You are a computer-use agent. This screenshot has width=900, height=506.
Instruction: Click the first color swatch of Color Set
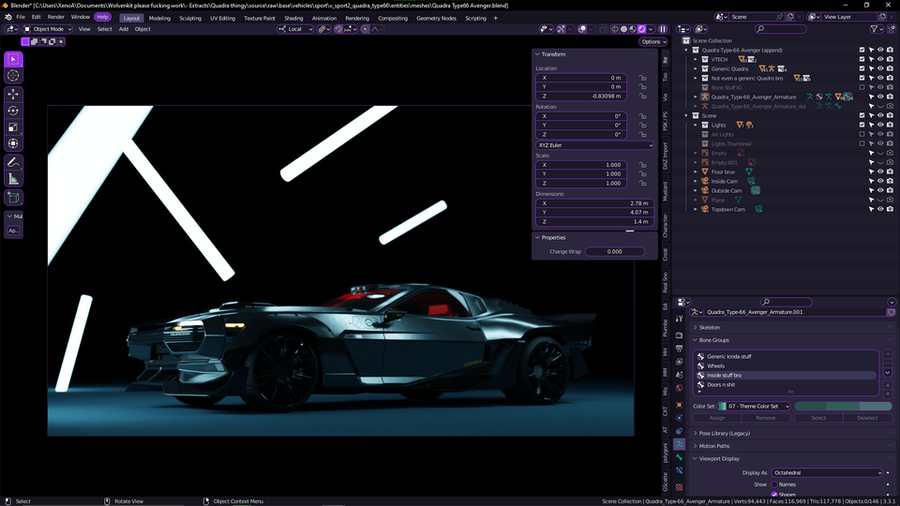click(811, 406)
